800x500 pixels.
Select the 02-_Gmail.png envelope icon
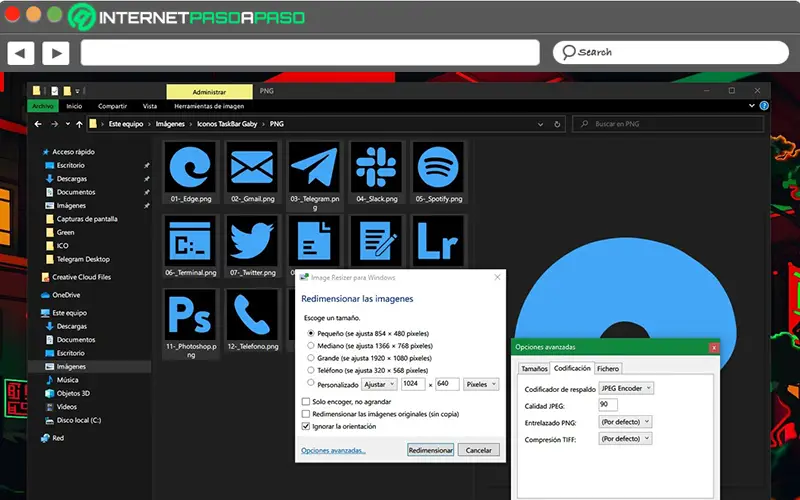coord(252,172)
